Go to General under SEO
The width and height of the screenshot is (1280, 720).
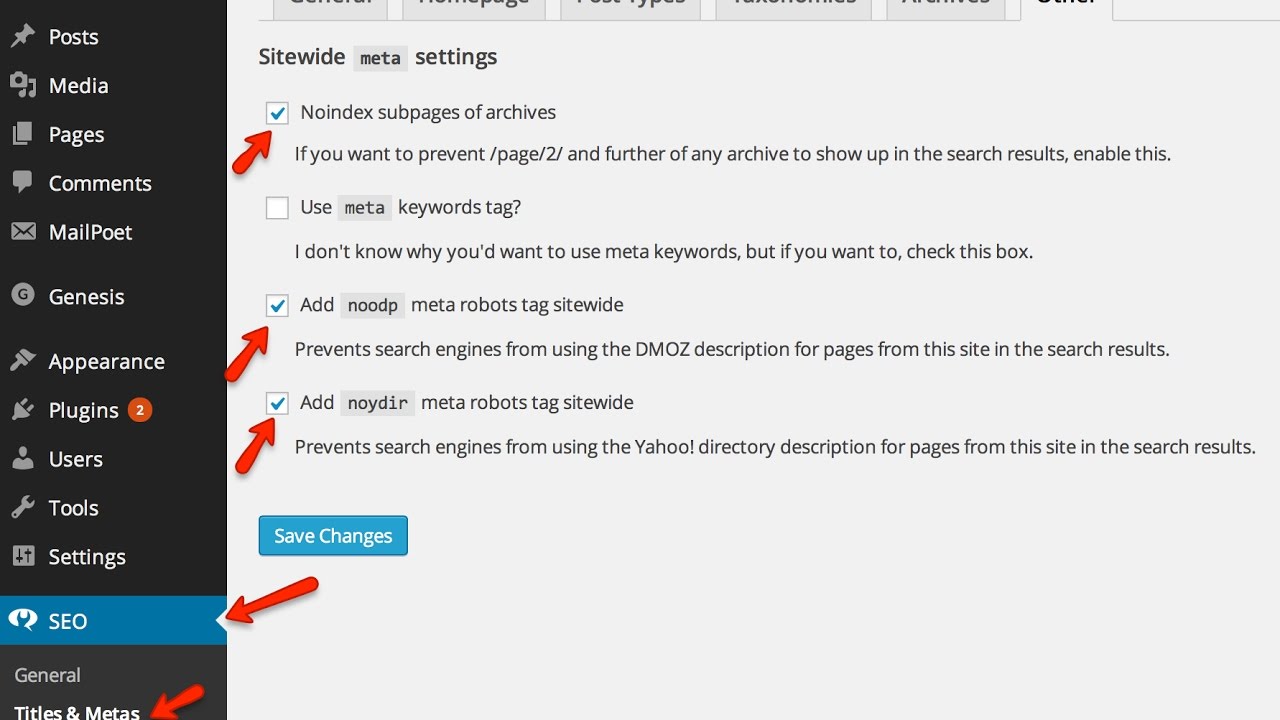click(47, 675)
